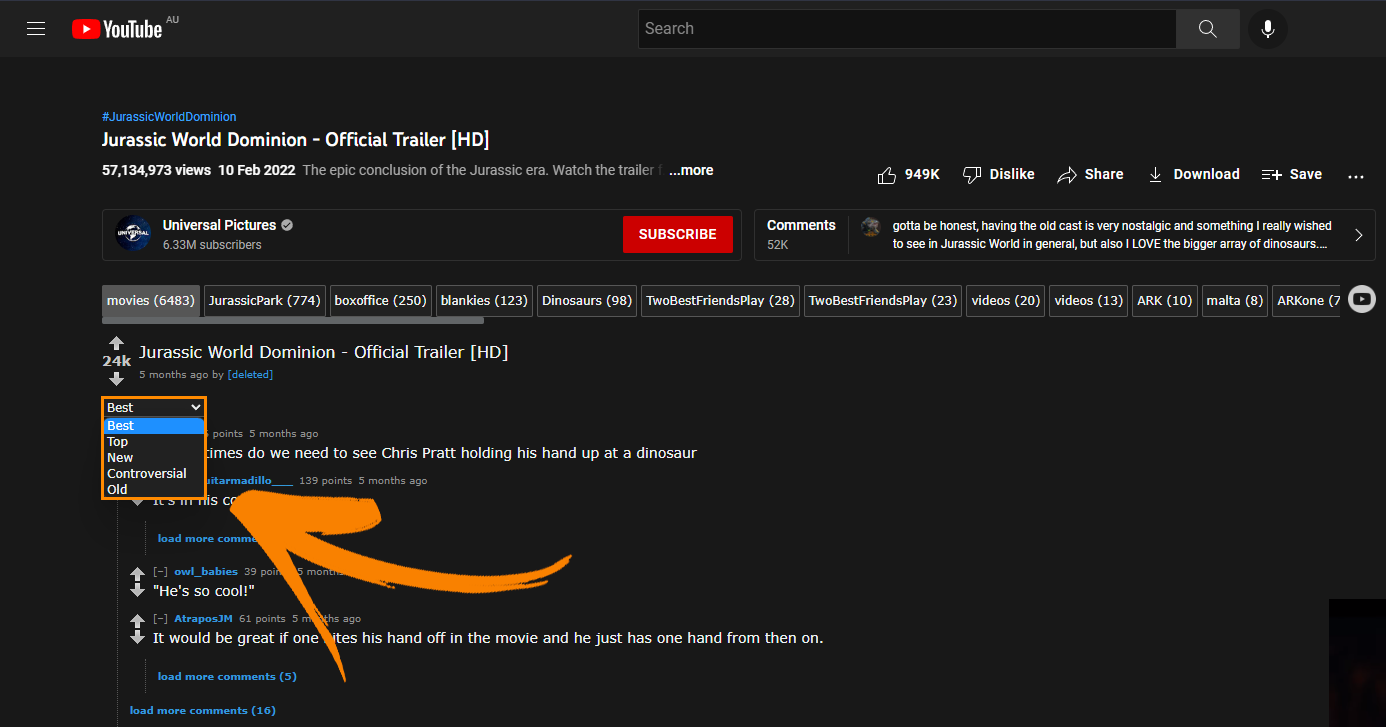Switch to the blankies (123) tab
The height and width of the screenshot is (727, 1386).
pyautogui.click(x=484, y=301)
